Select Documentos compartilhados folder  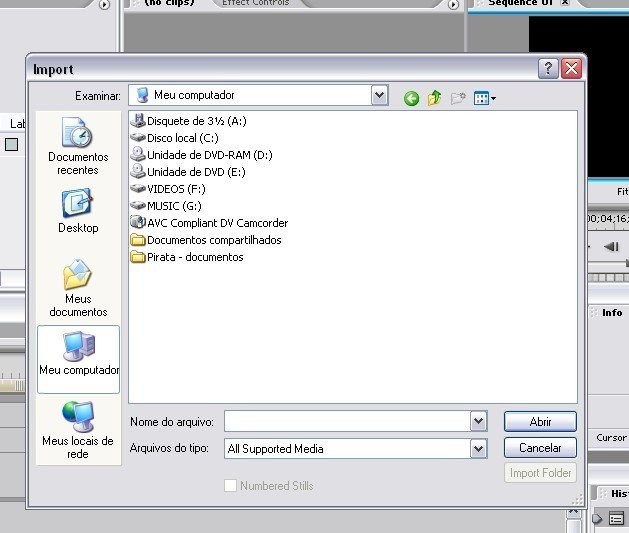(213, 240)
